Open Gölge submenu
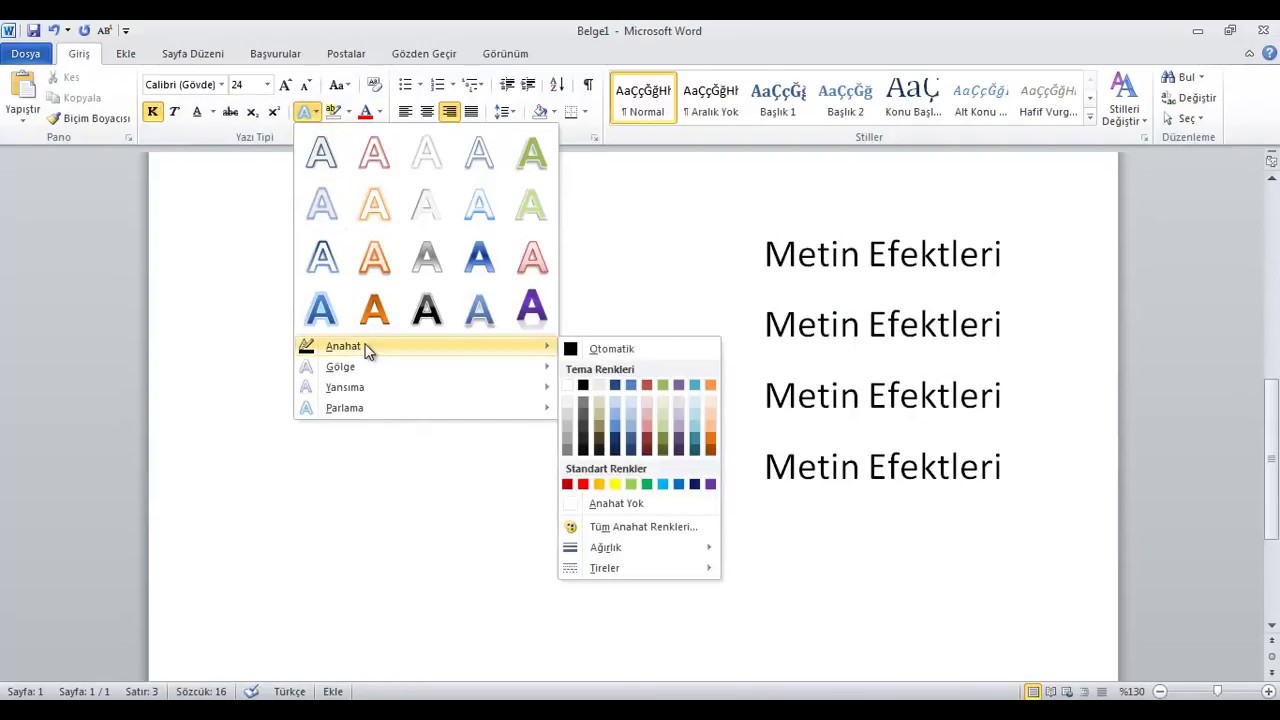Viewport: 1280px width, 720px height. tap(426, 367)
